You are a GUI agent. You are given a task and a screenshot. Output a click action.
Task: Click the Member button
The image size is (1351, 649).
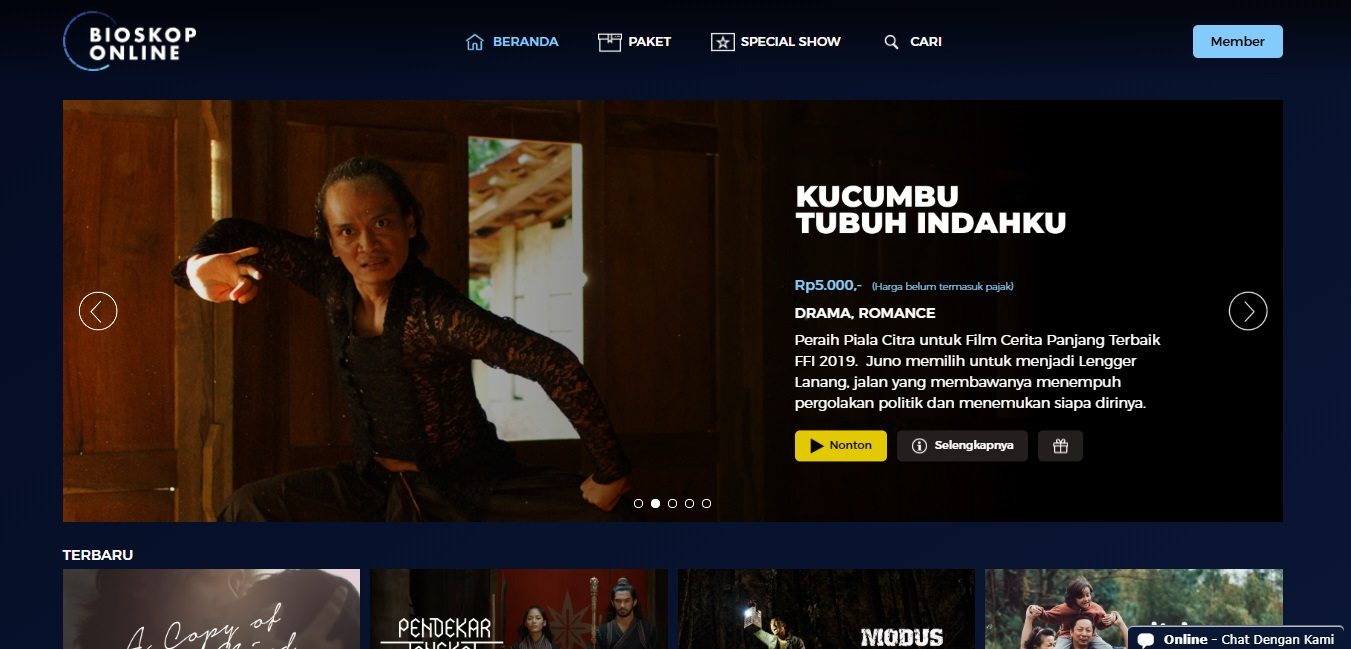coord(1237,42)
